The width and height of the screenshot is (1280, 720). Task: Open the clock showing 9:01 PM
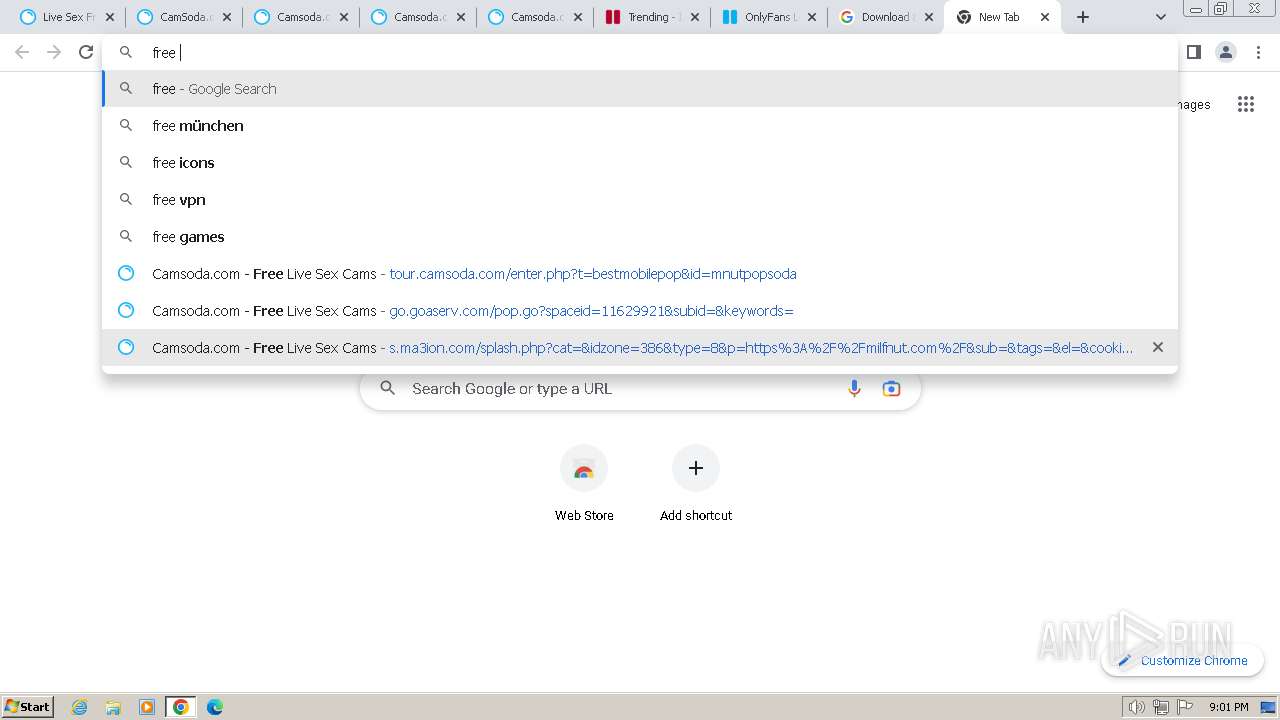(x=1228, y=707)
